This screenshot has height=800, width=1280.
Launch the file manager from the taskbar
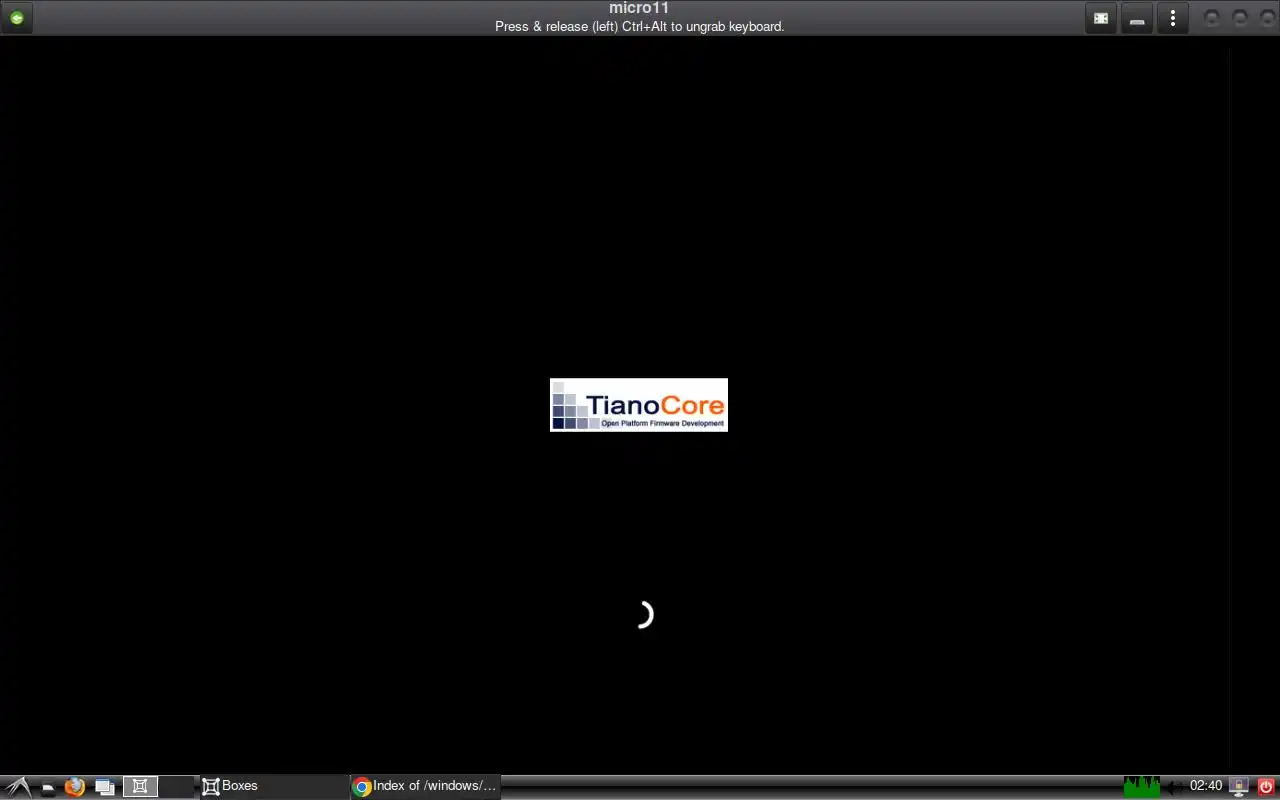(47, 787)
